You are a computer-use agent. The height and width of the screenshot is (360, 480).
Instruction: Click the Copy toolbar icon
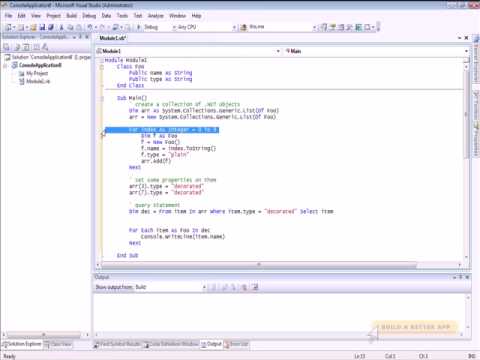70,27
